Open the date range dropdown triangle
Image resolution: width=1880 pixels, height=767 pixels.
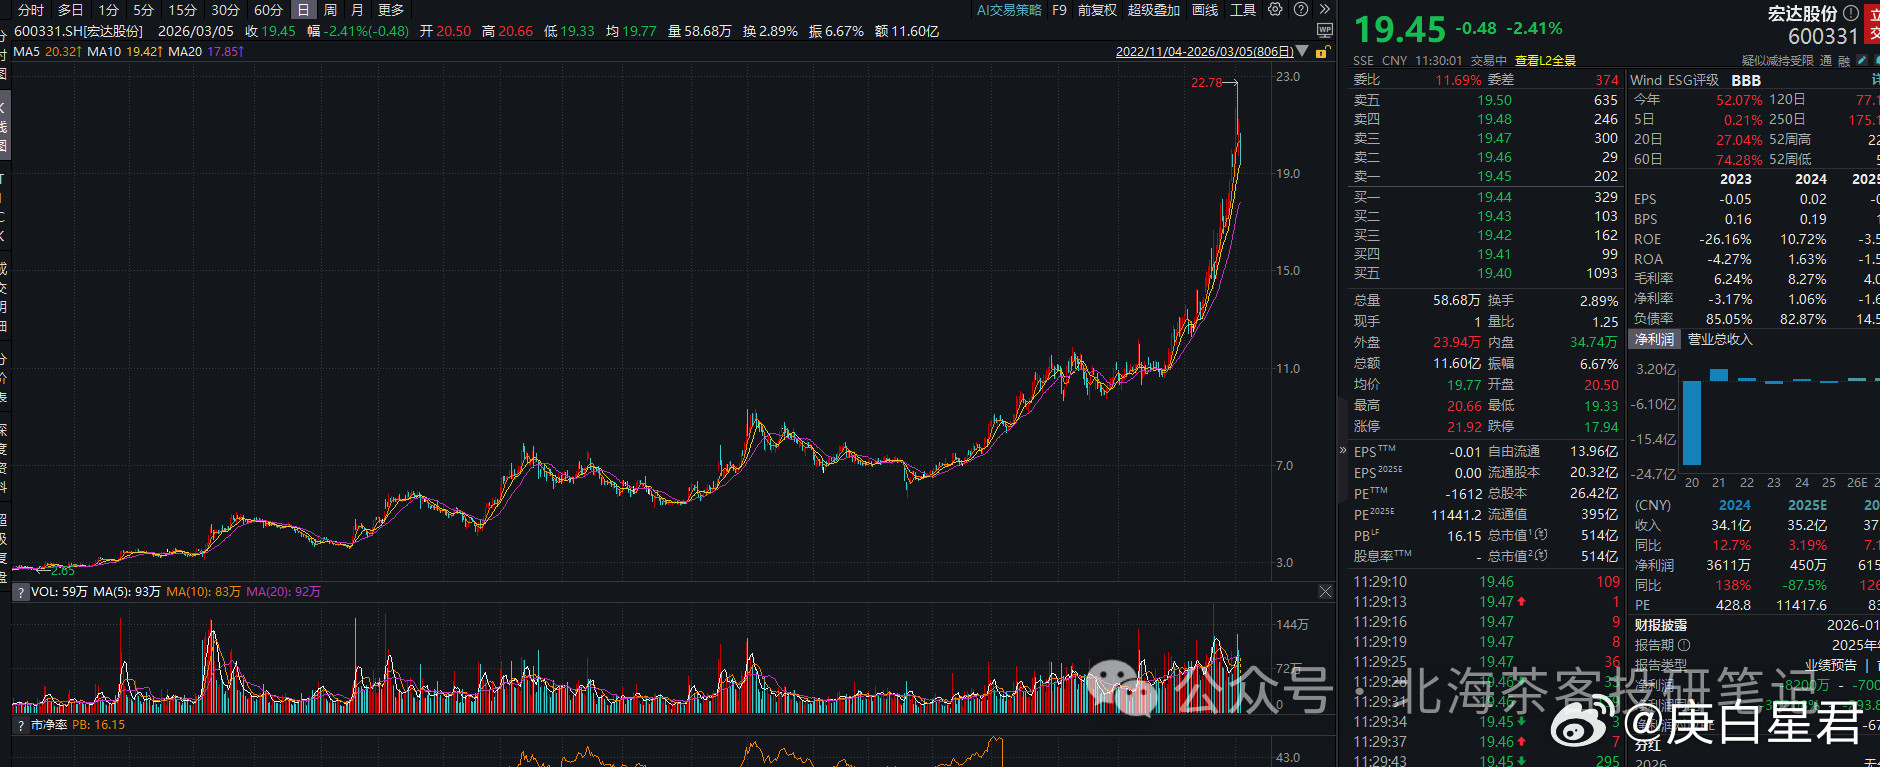pos(1302,51)
